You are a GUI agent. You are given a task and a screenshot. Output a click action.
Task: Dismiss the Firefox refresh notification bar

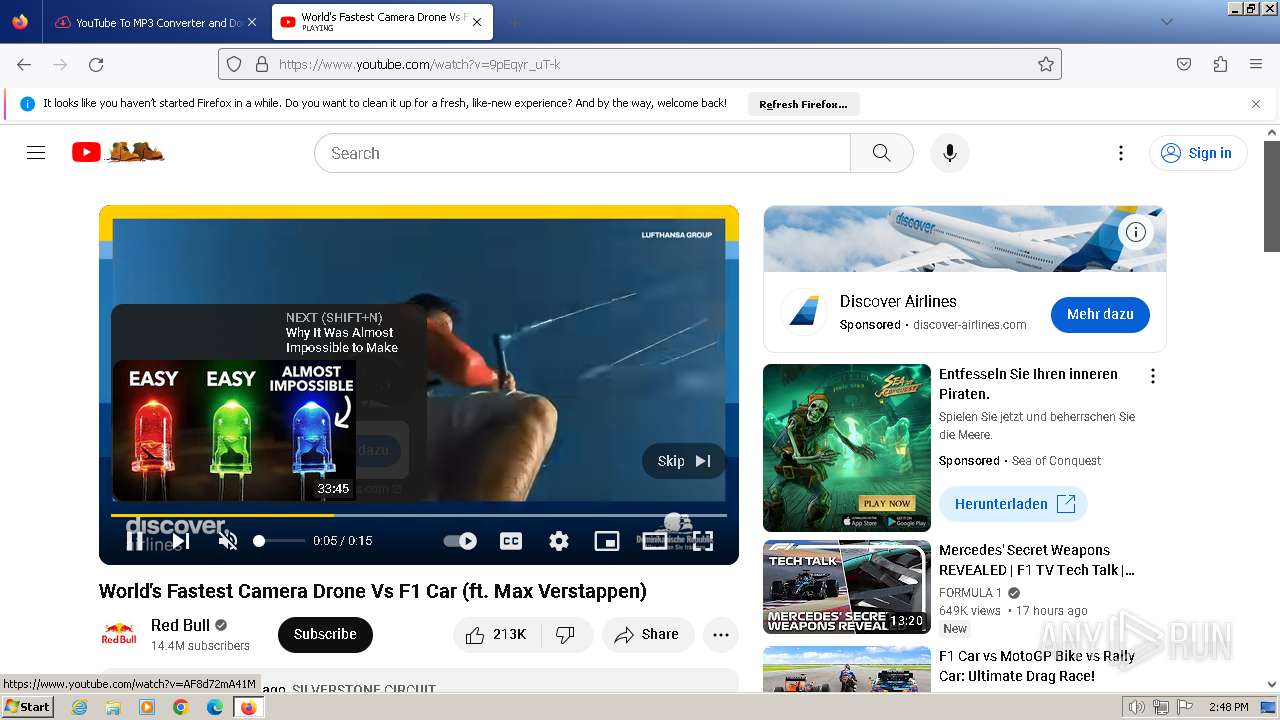(x=1256, y=103)
